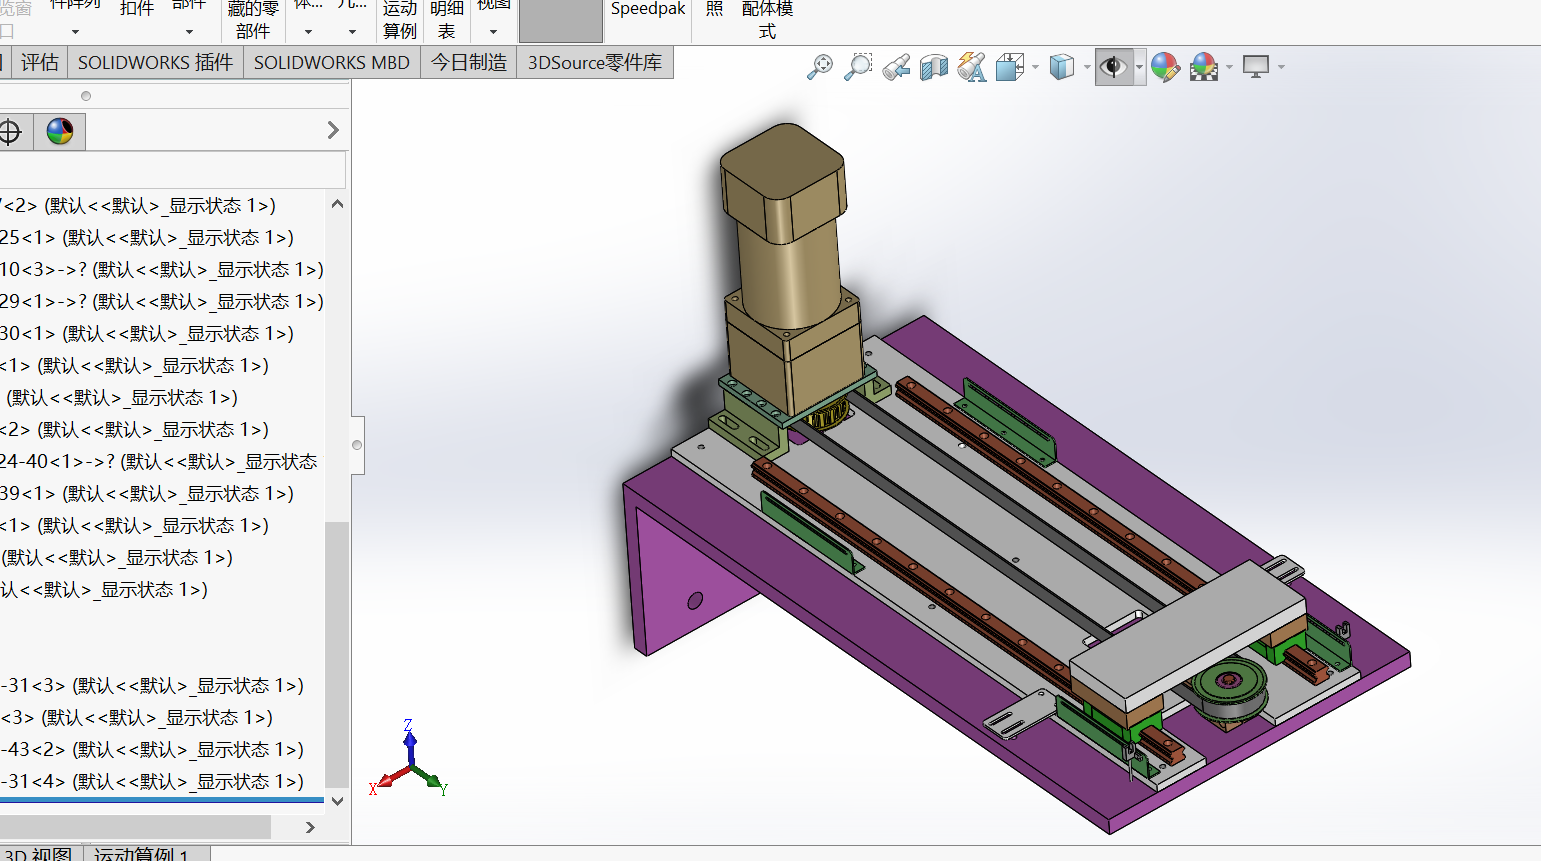Return to the Previous View
The width and height of the screenshot is (1541, 861).
pyautogui.click(x=896, y=67)
